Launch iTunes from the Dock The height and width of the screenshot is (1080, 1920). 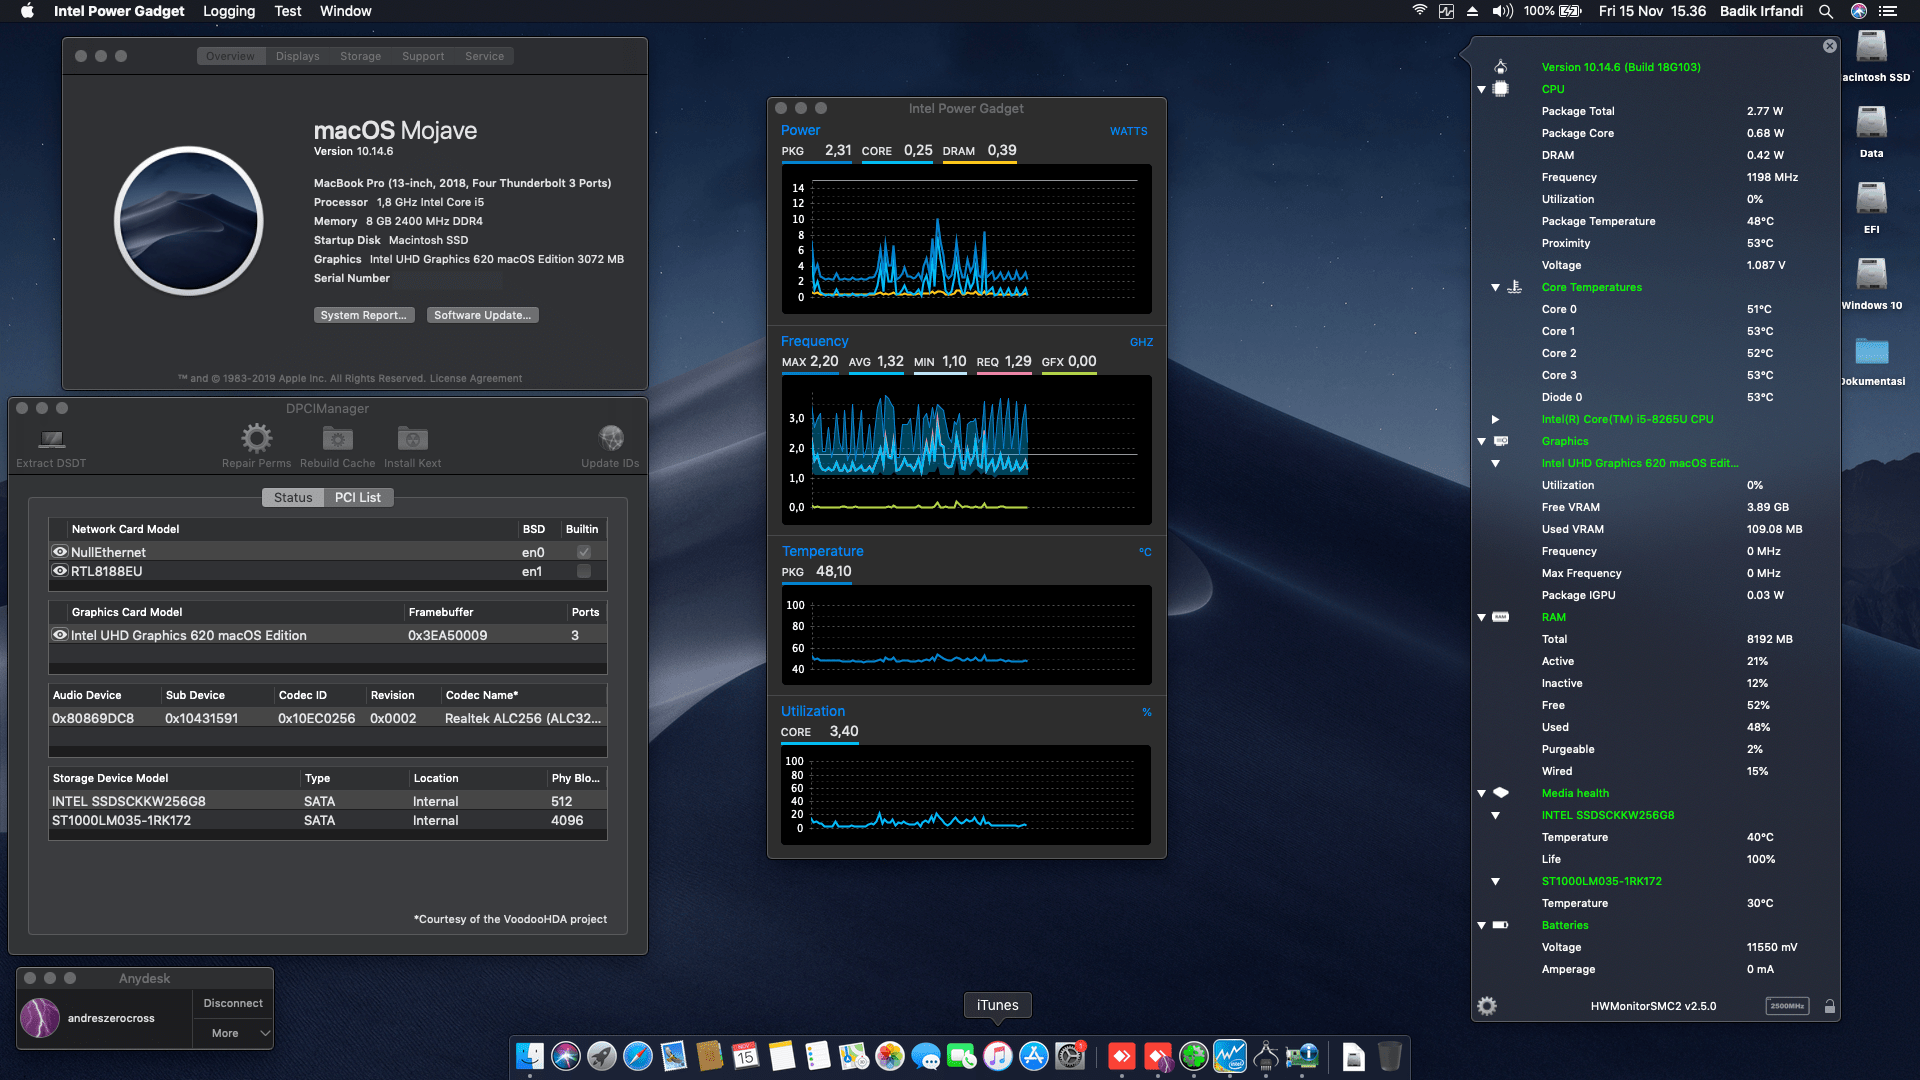tap(997, 1056)
